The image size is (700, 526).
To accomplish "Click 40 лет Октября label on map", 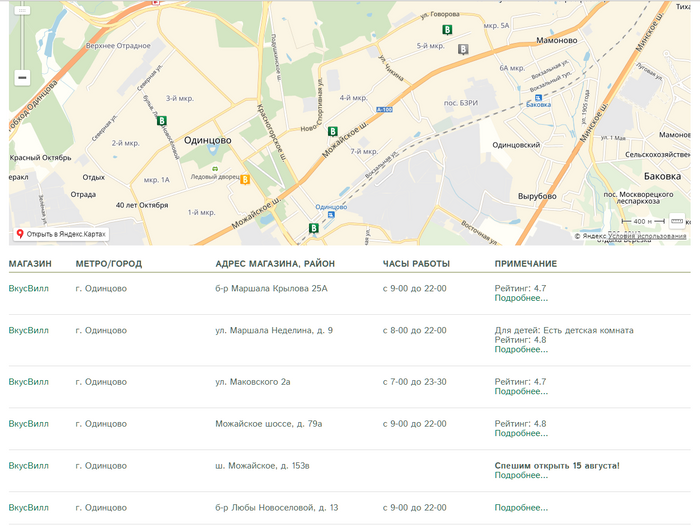I will pos(142,205).
